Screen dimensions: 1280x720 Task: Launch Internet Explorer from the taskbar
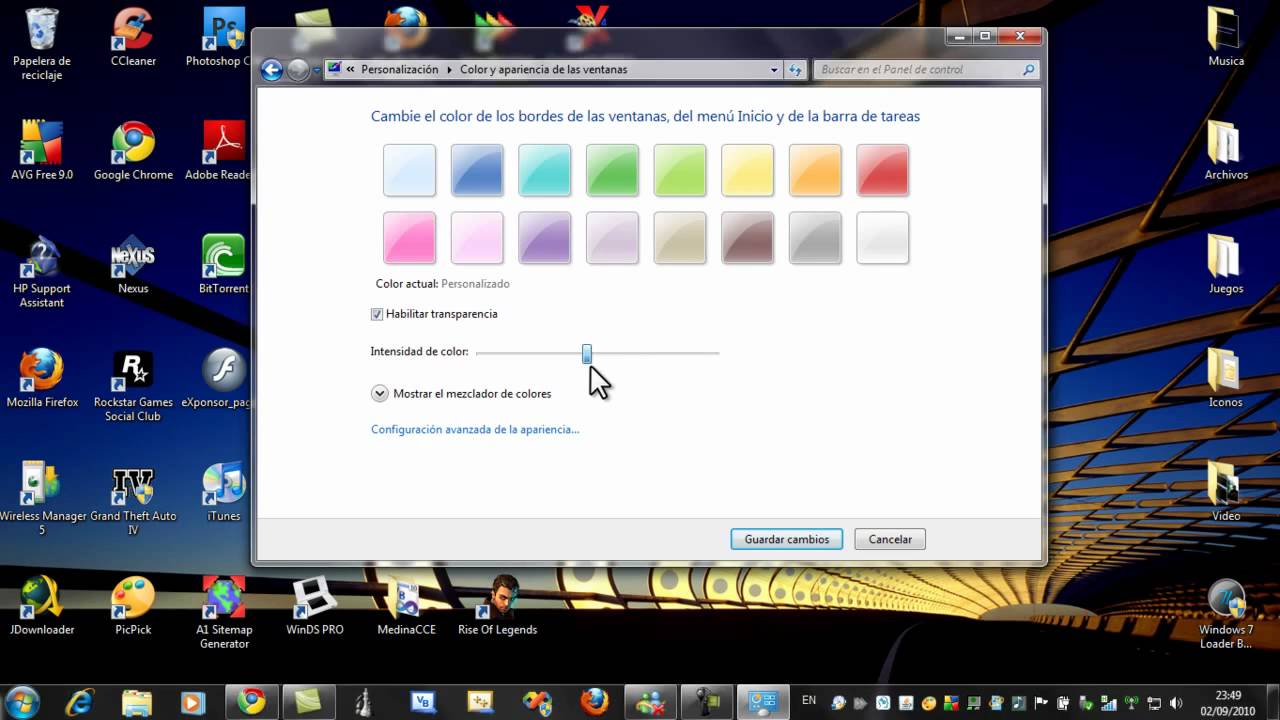pos(82,702)
